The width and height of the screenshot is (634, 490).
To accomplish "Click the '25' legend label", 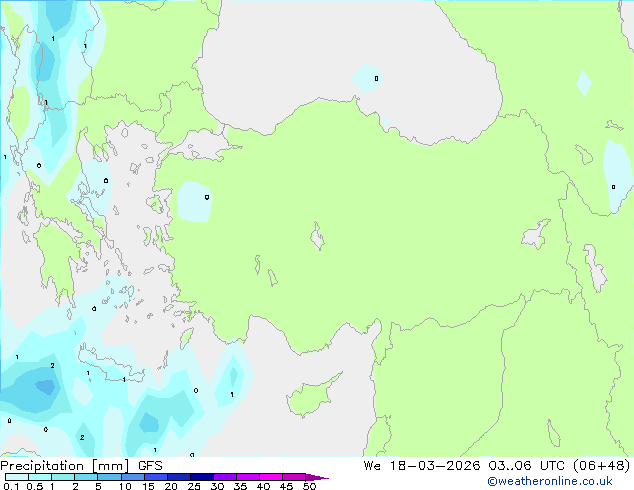I will pyautogui.click(x=194, y=486).
